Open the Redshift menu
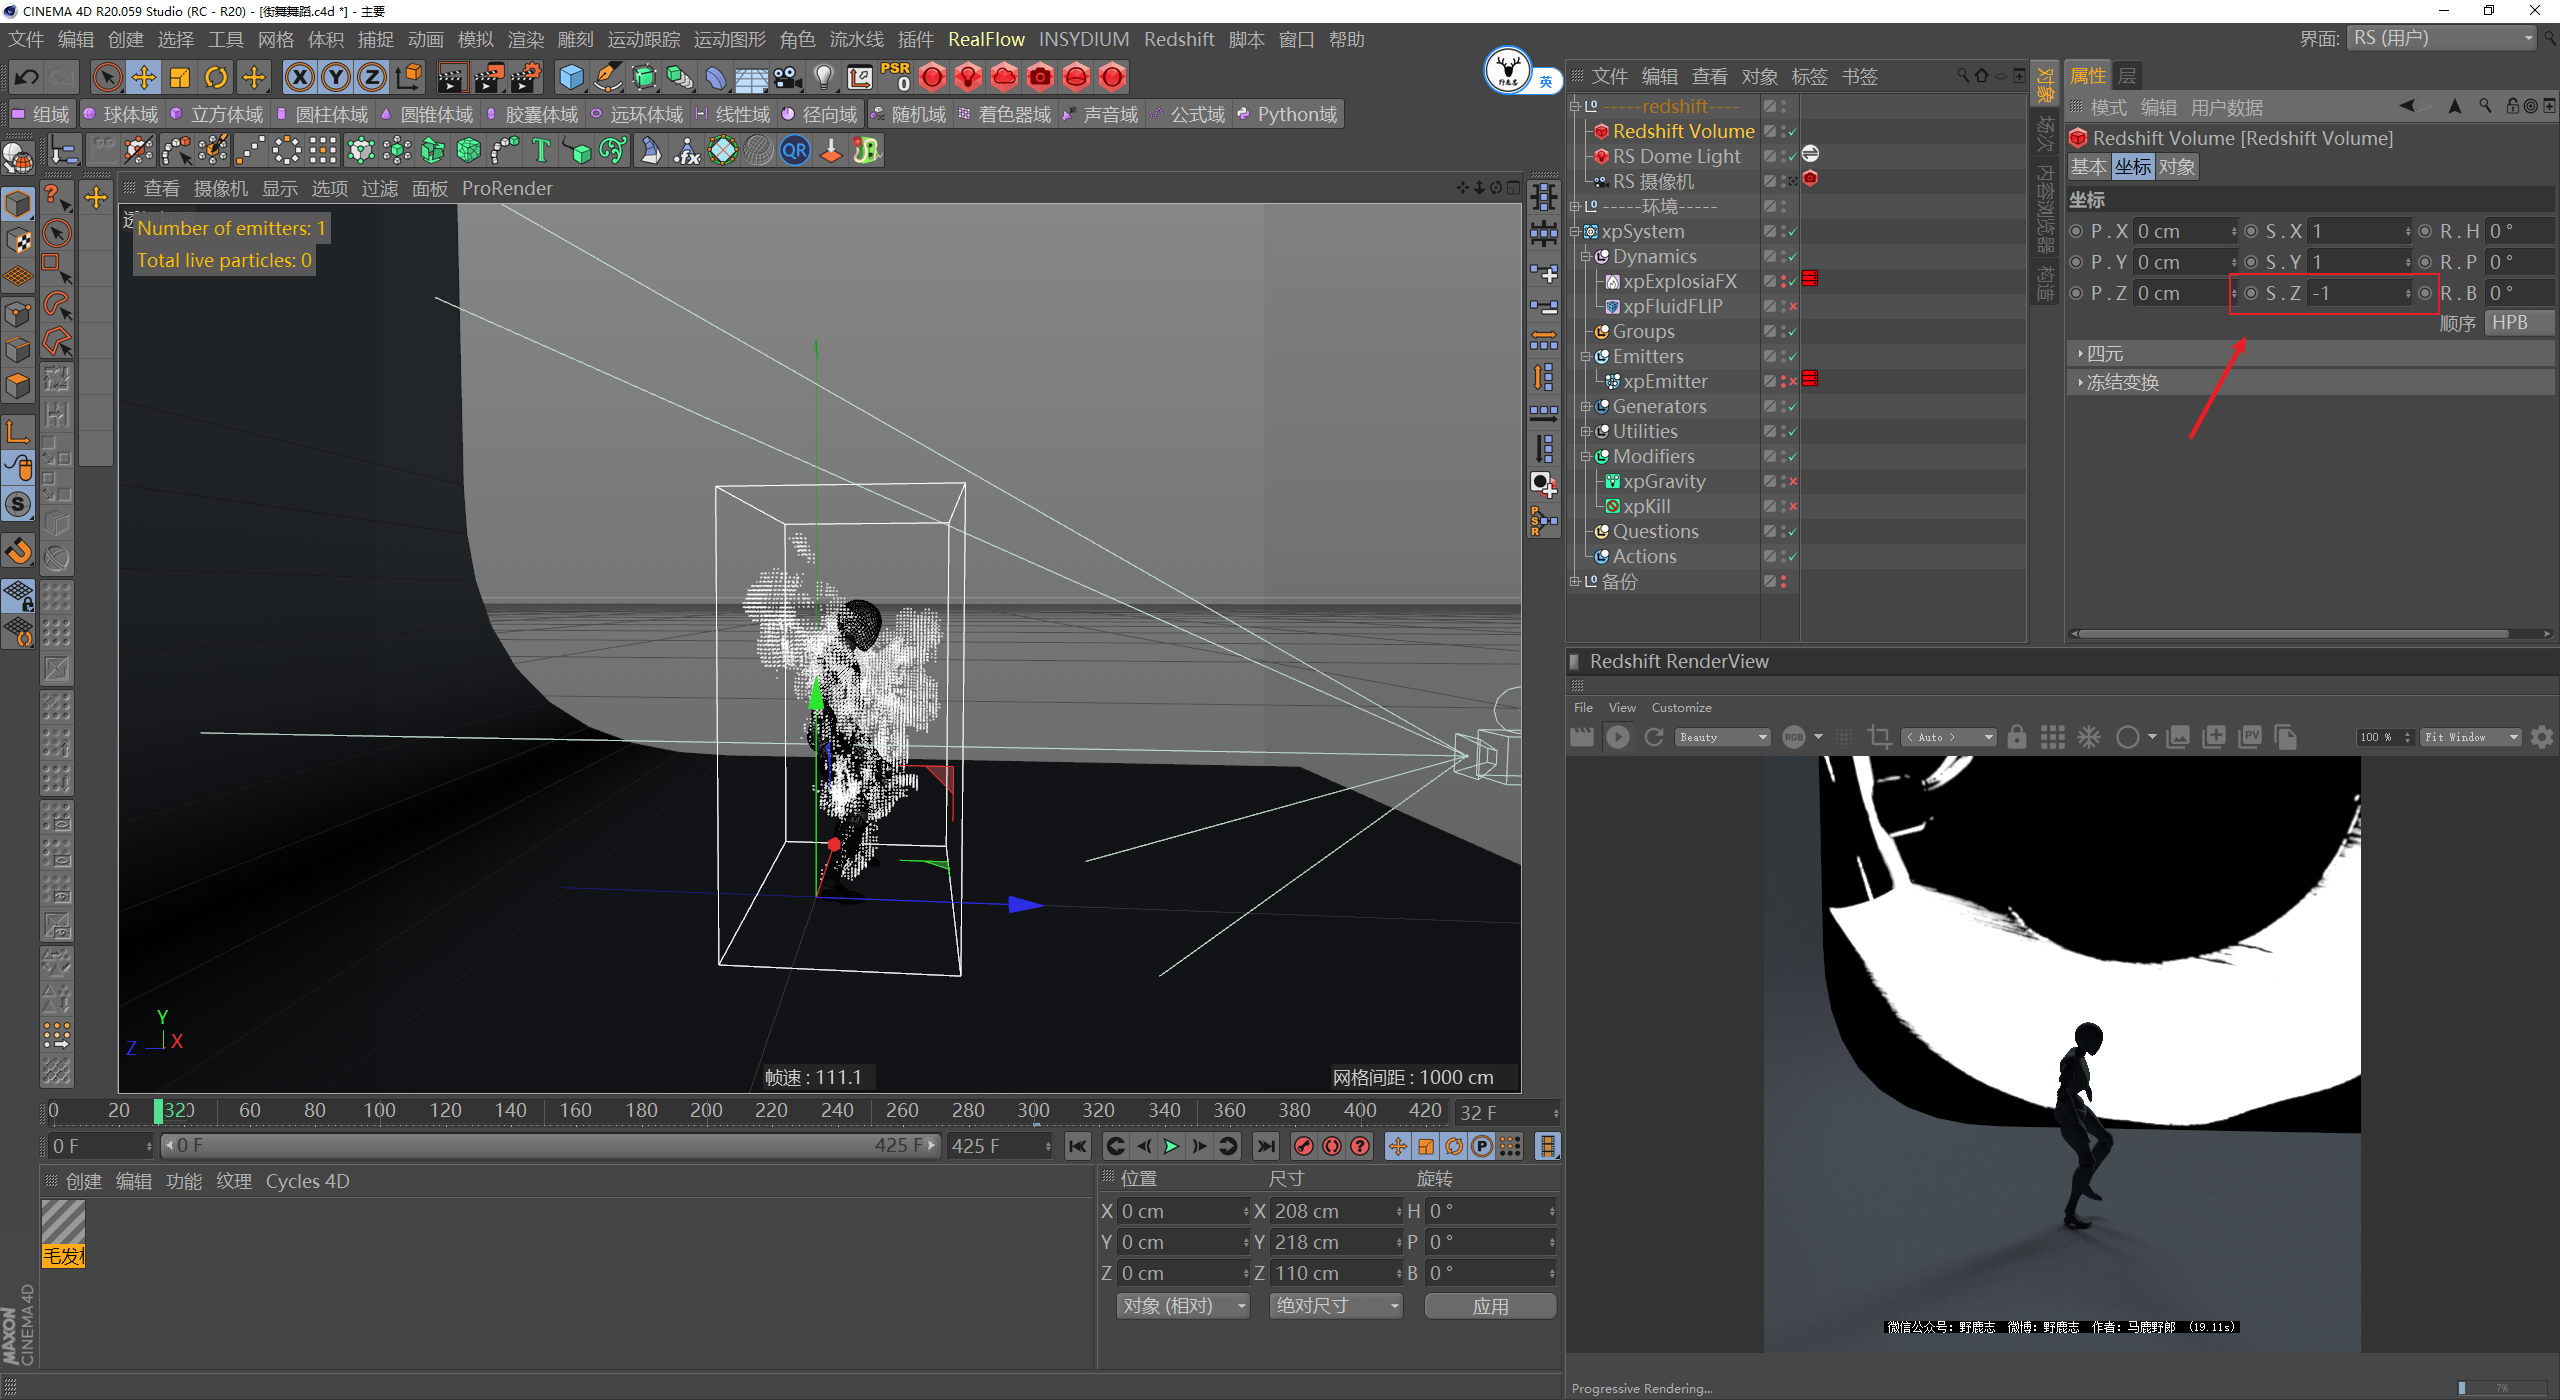The image size is (2560, 1400). [1178, 39]
